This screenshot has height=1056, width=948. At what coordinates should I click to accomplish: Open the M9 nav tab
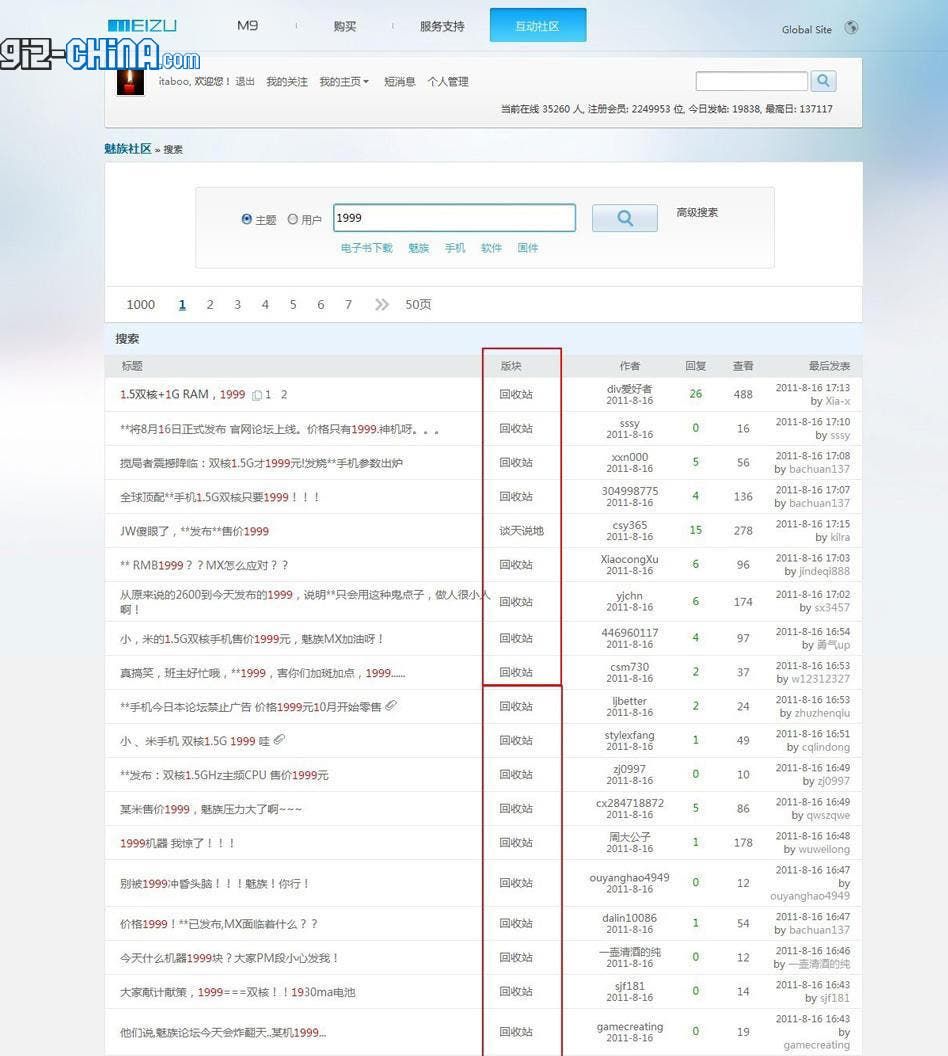click(247, 26)
